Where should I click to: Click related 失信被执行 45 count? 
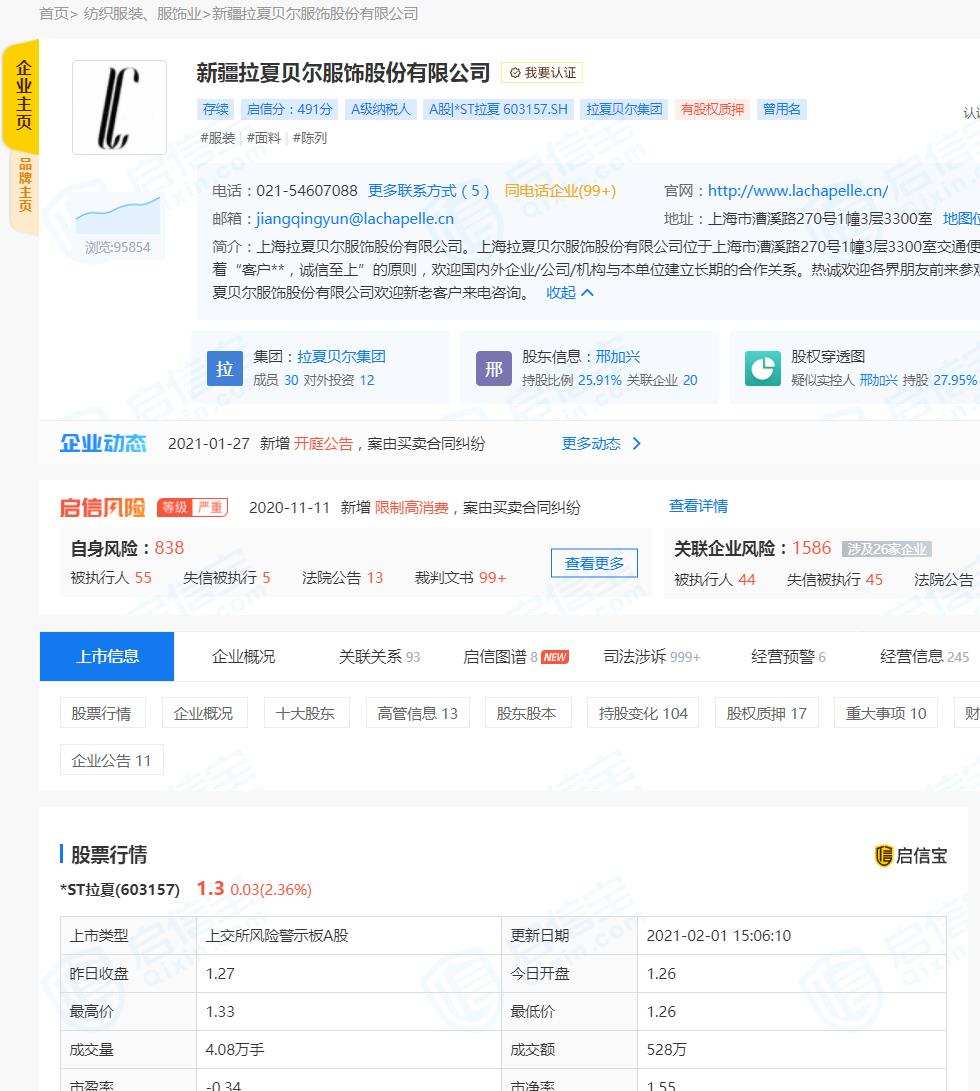[x=835, y=579]
